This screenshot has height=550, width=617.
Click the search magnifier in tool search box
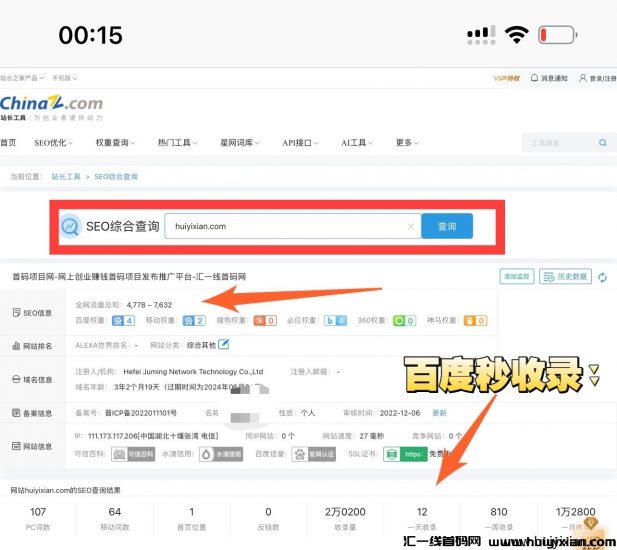[x=602, y=143]
